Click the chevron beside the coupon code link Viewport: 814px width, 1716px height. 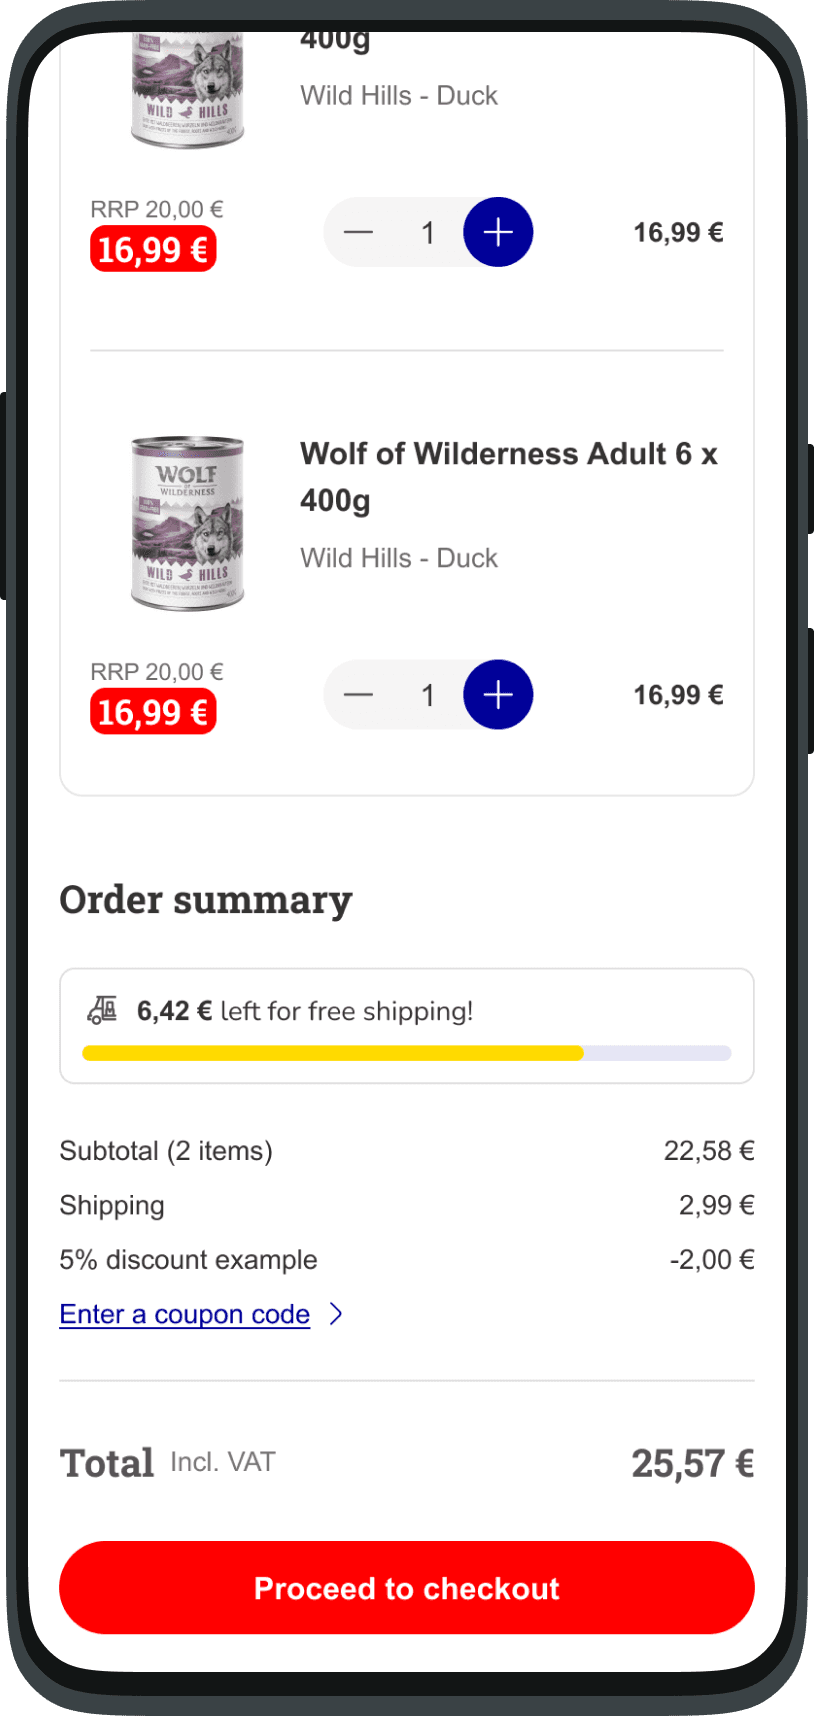(336, 1313)
